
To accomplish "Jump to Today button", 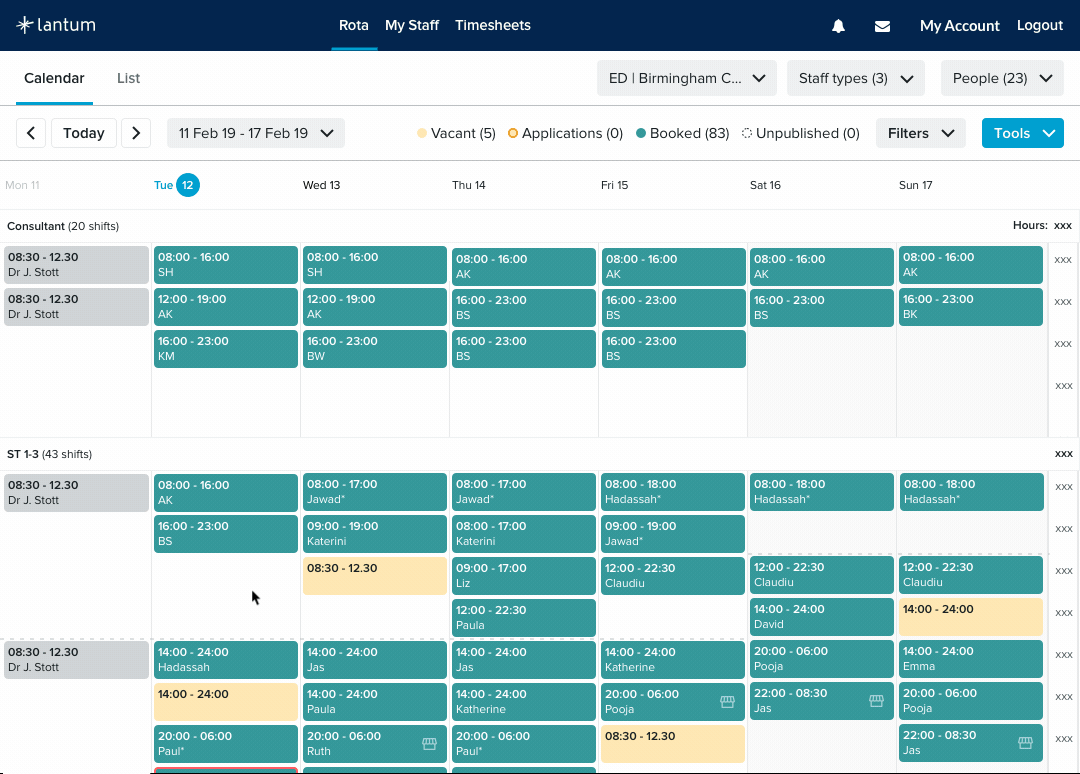I will pyautogui.click(x=83, y=133).
